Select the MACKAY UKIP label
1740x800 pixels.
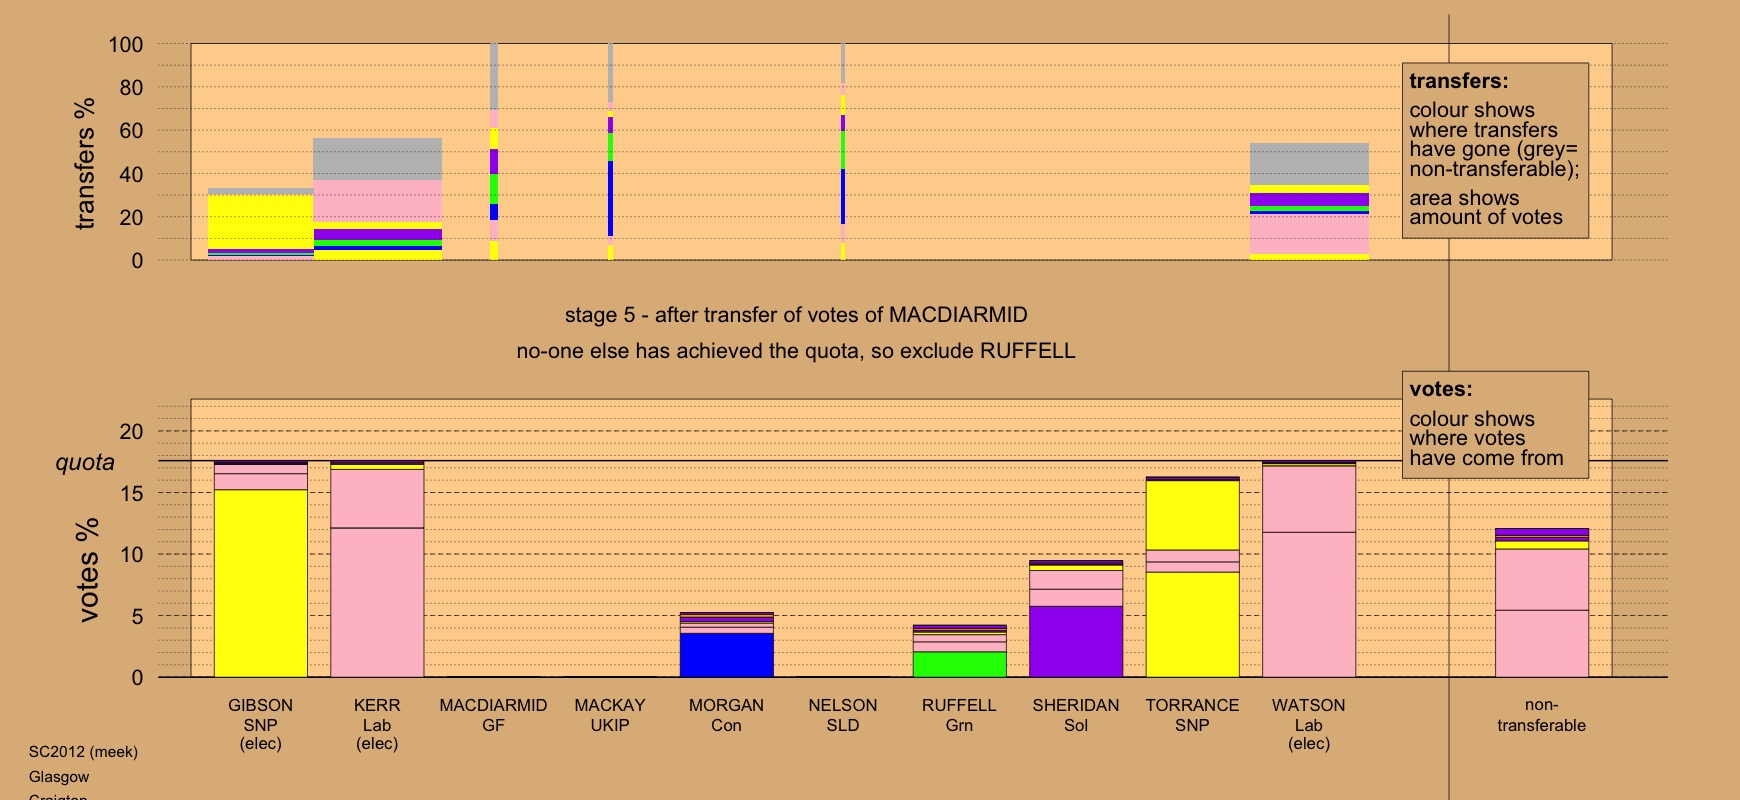click(x=610, y=715)
